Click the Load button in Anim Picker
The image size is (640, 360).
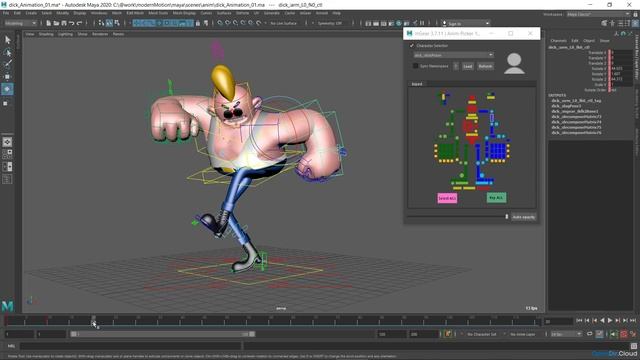468,66
